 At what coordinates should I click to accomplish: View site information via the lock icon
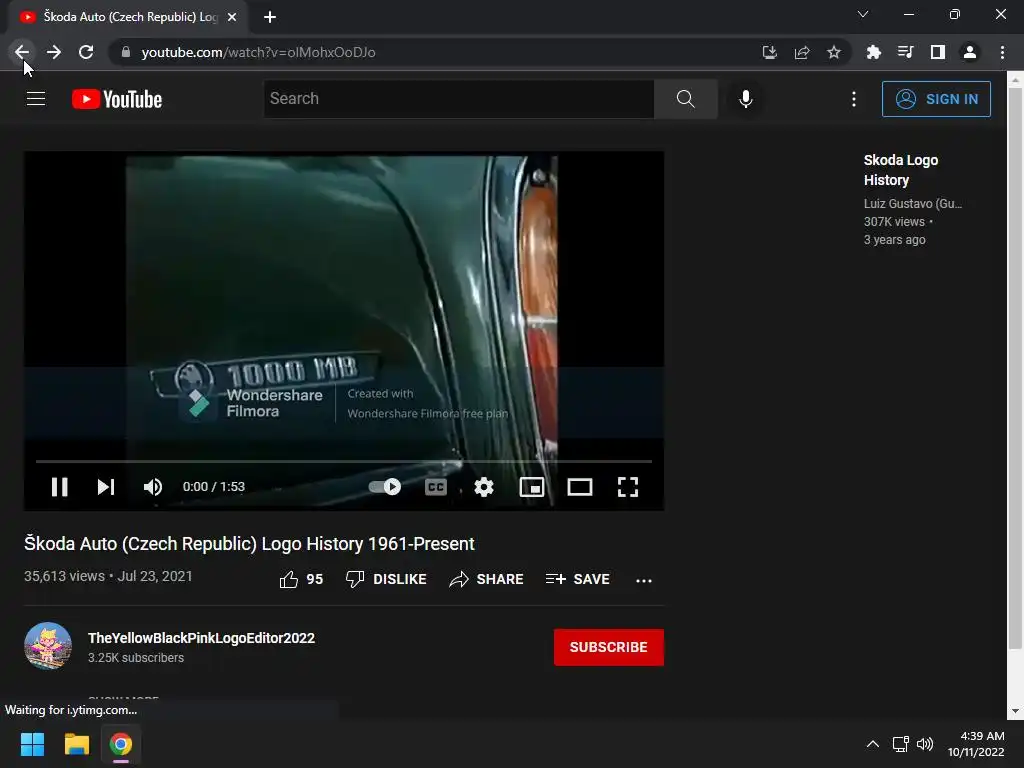(x=126, y=52)
